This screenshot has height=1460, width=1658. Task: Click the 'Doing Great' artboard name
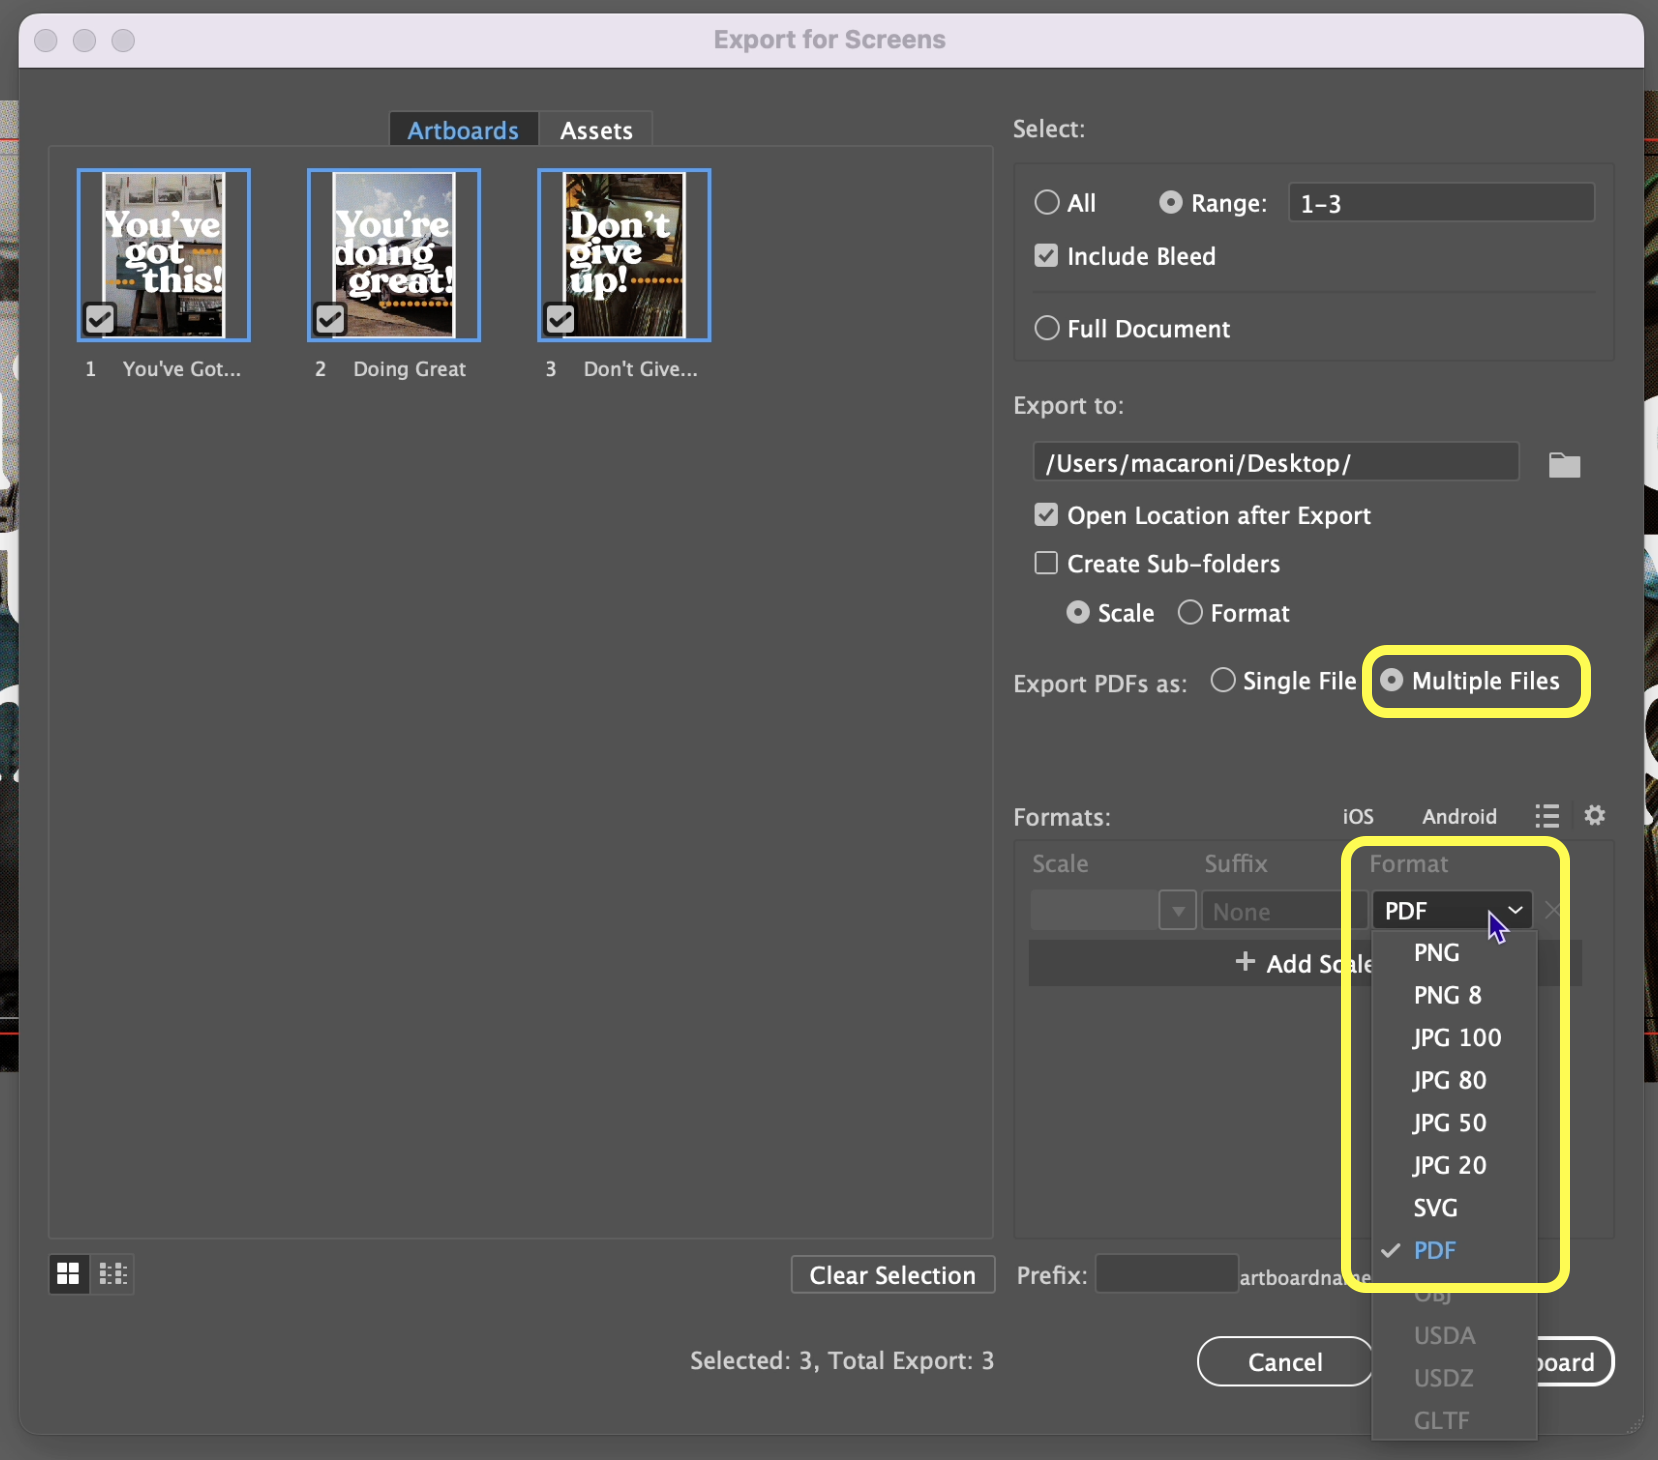409,369
